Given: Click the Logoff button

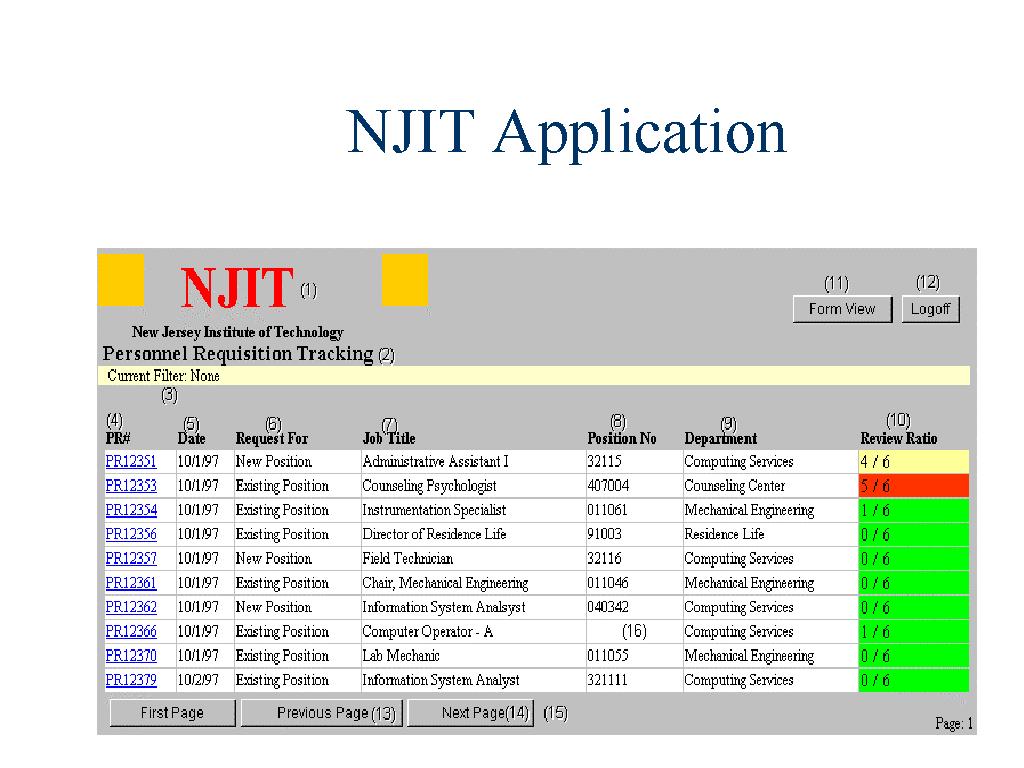Looking at the screenshot, I should 931,309.
